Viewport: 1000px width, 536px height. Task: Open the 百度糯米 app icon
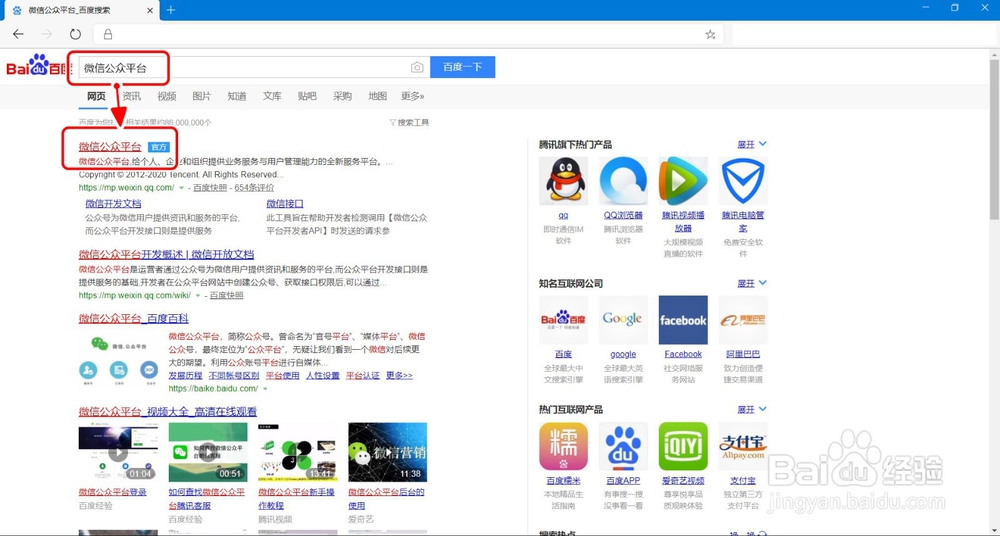[563, 446]
